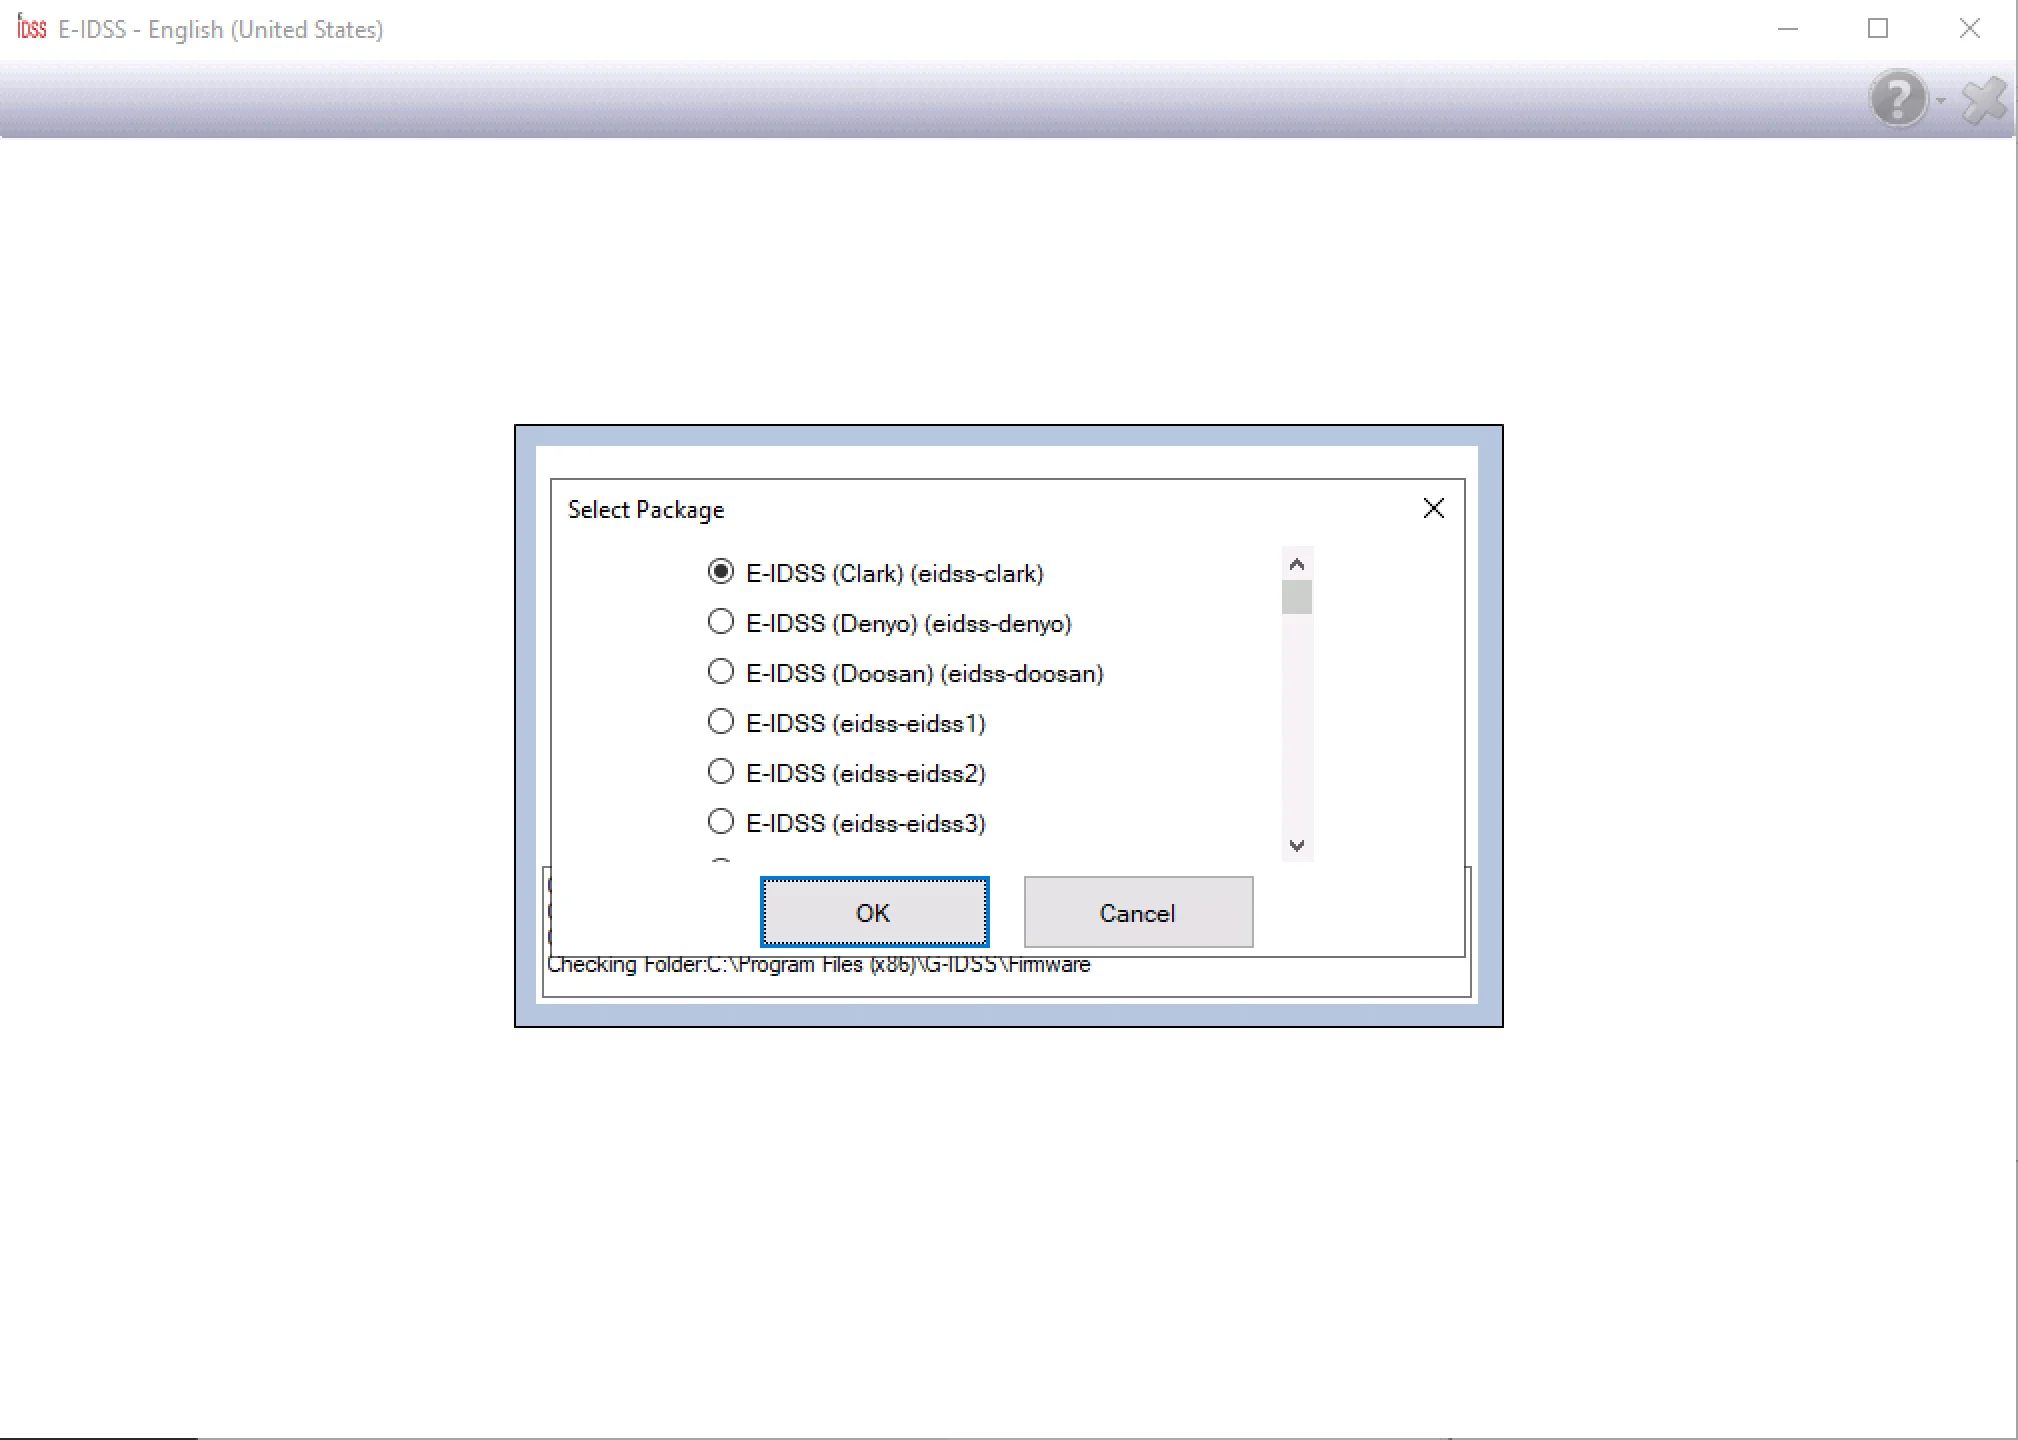Expand the Help icon dropdown arrow
Image resolution: width=2018 pixels, height=1440 pixels.
tap(1940, 100)
